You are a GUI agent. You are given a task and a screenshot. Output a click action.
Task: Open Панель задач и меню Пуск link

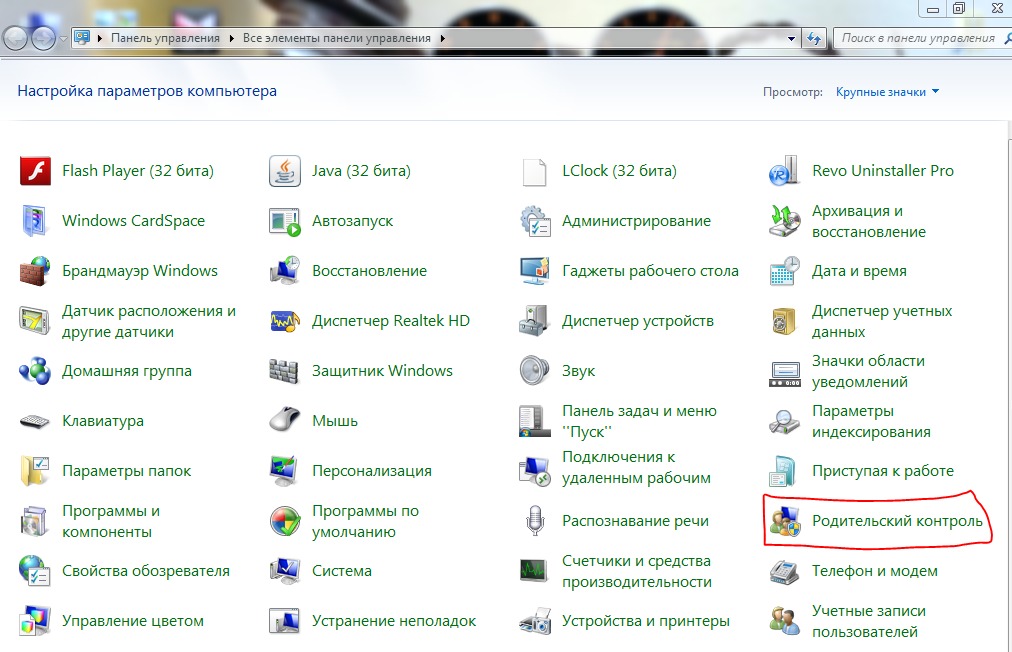click(640, 422)
